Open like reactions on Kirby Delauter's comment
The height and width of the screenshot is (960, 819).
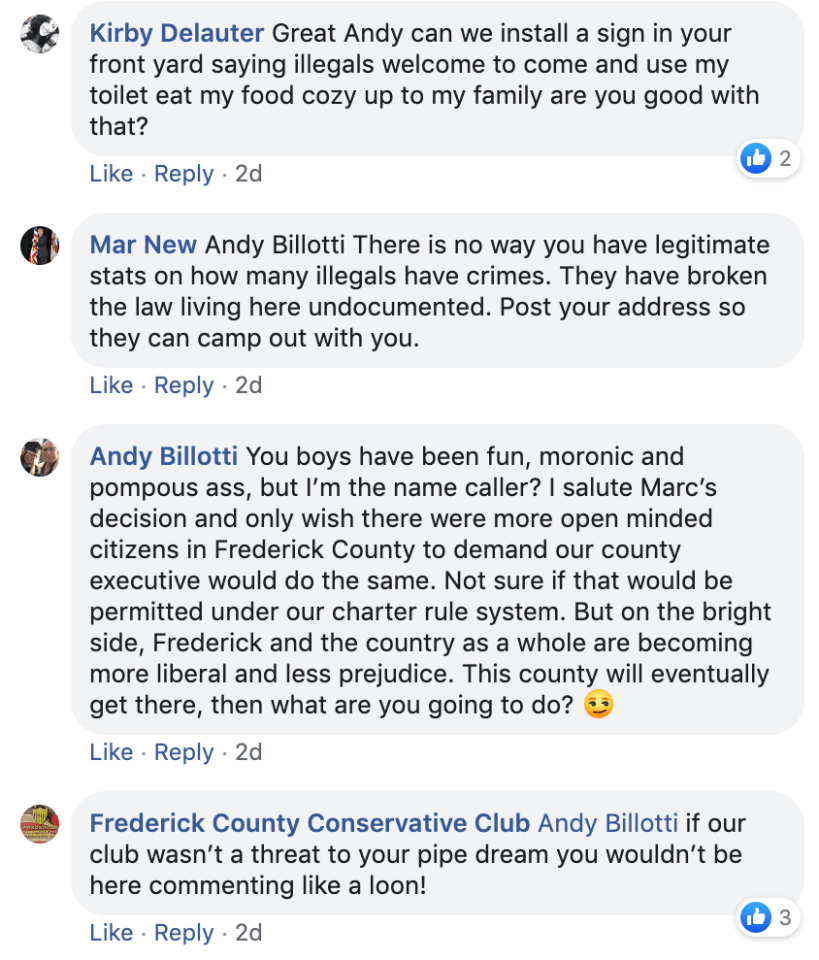[x=769, y=158]
